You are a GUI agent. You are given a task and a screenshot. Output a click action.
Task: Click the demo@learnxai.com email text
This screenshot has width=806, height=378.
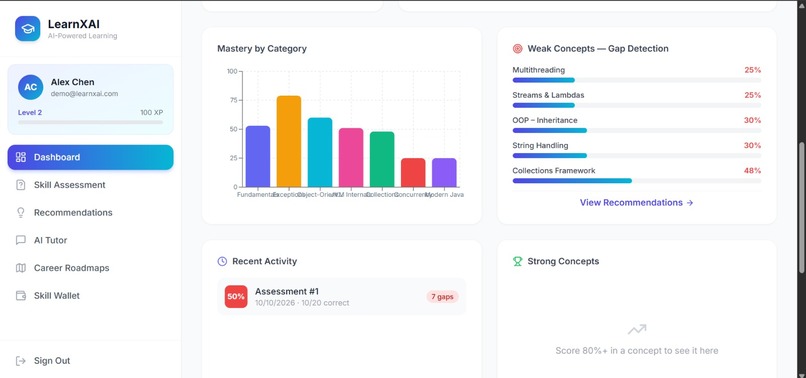point(84,94)
